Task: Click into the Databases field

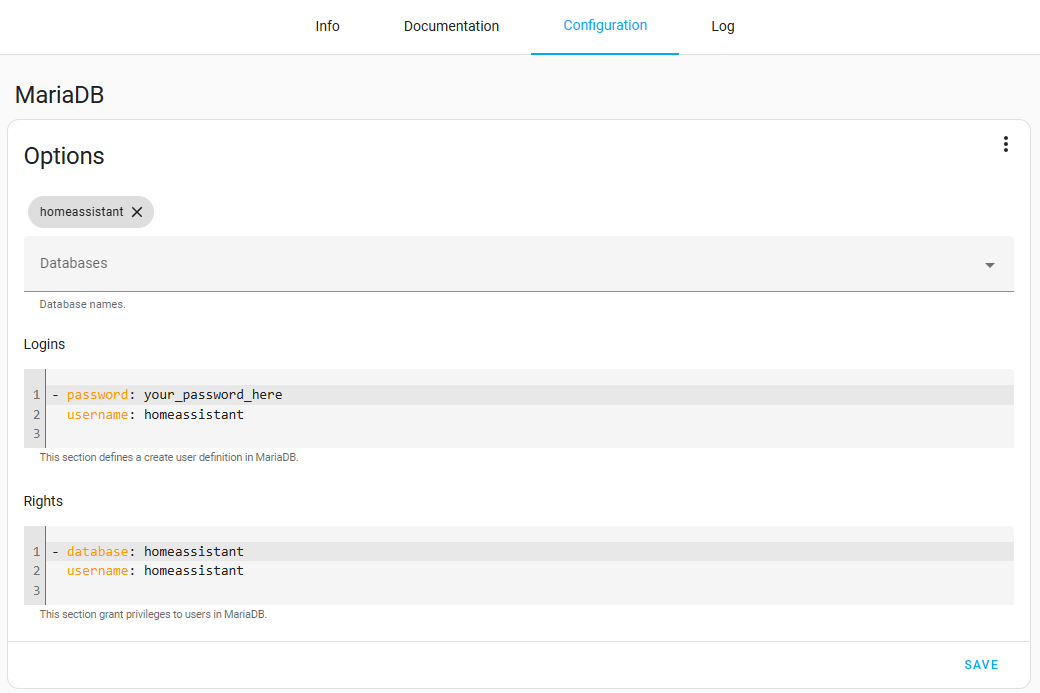Action: tap(519, 264)
